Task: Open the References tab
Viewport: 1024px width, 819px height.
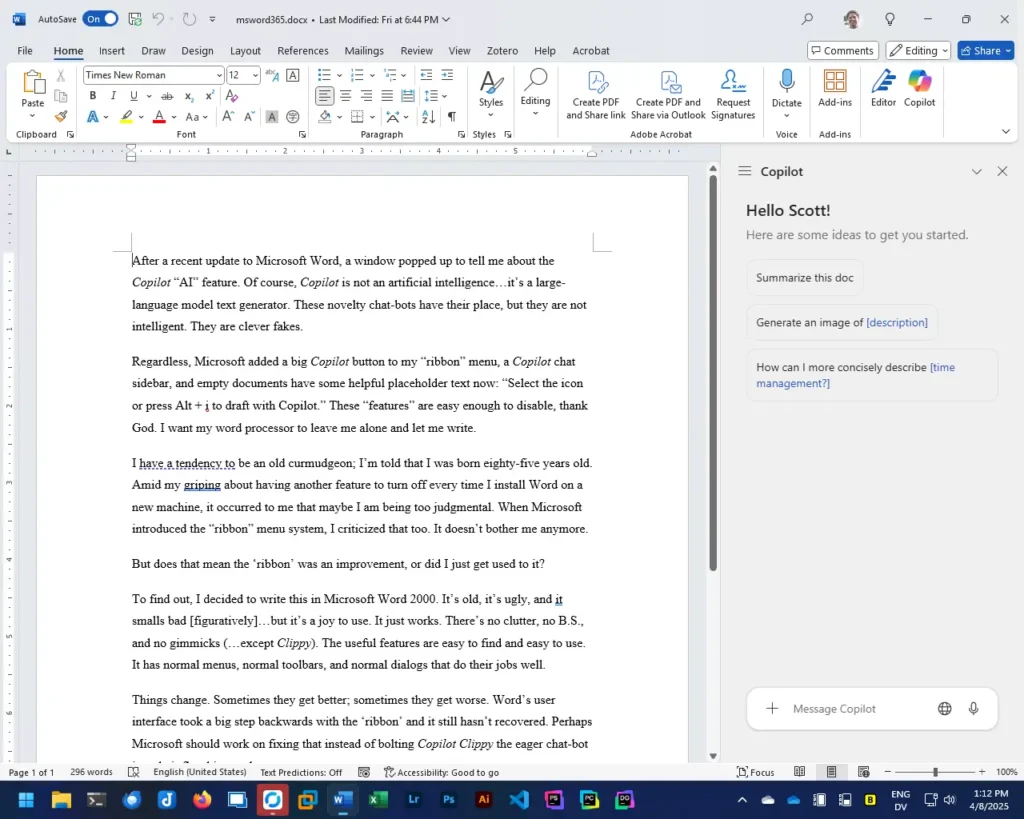Action: (x=302, y=51)
